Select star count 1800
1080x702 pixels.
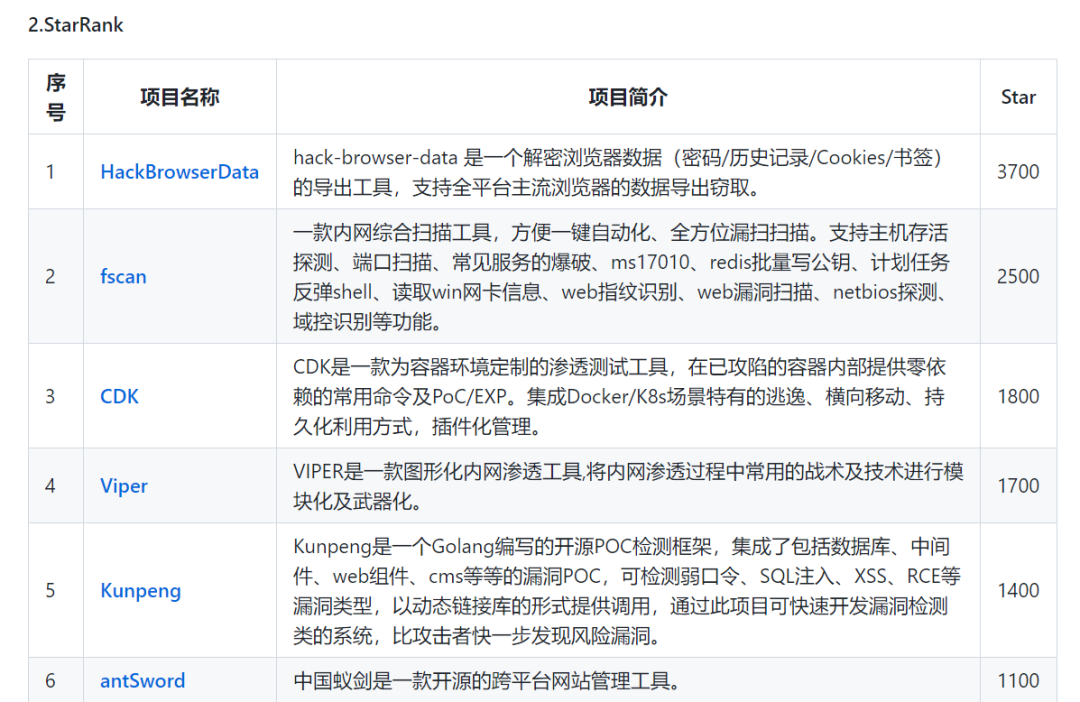pyautogui.click(x=1018, y=396)
